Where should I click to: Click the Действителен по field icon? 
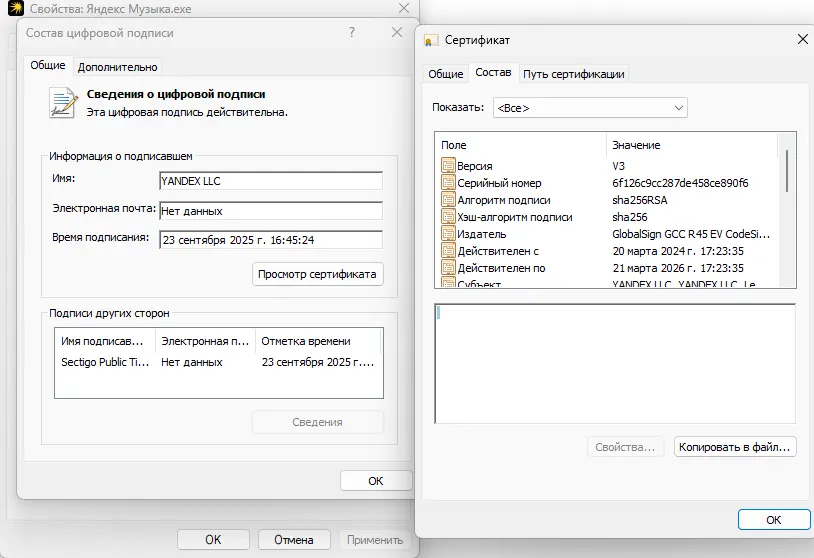pyautogui.click(x=448, y=268)
